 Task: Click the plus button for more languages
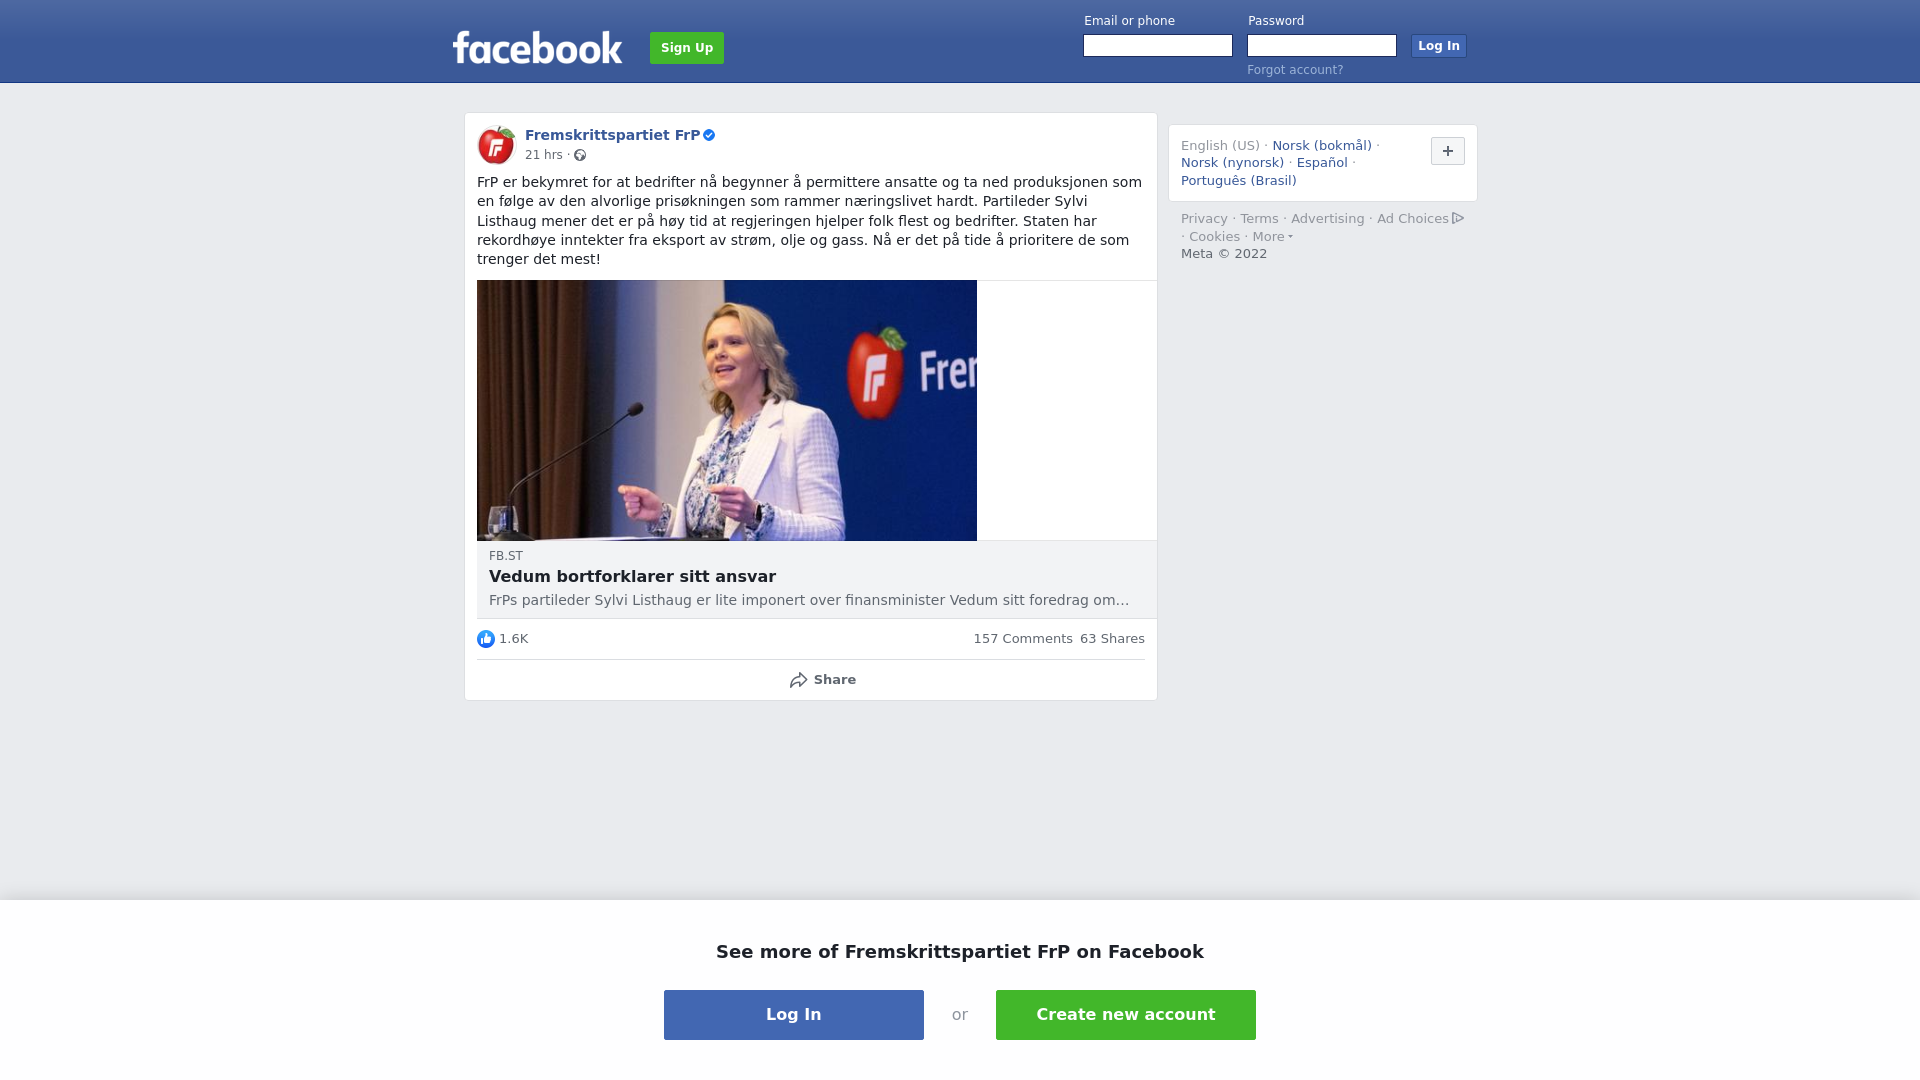1448,151
